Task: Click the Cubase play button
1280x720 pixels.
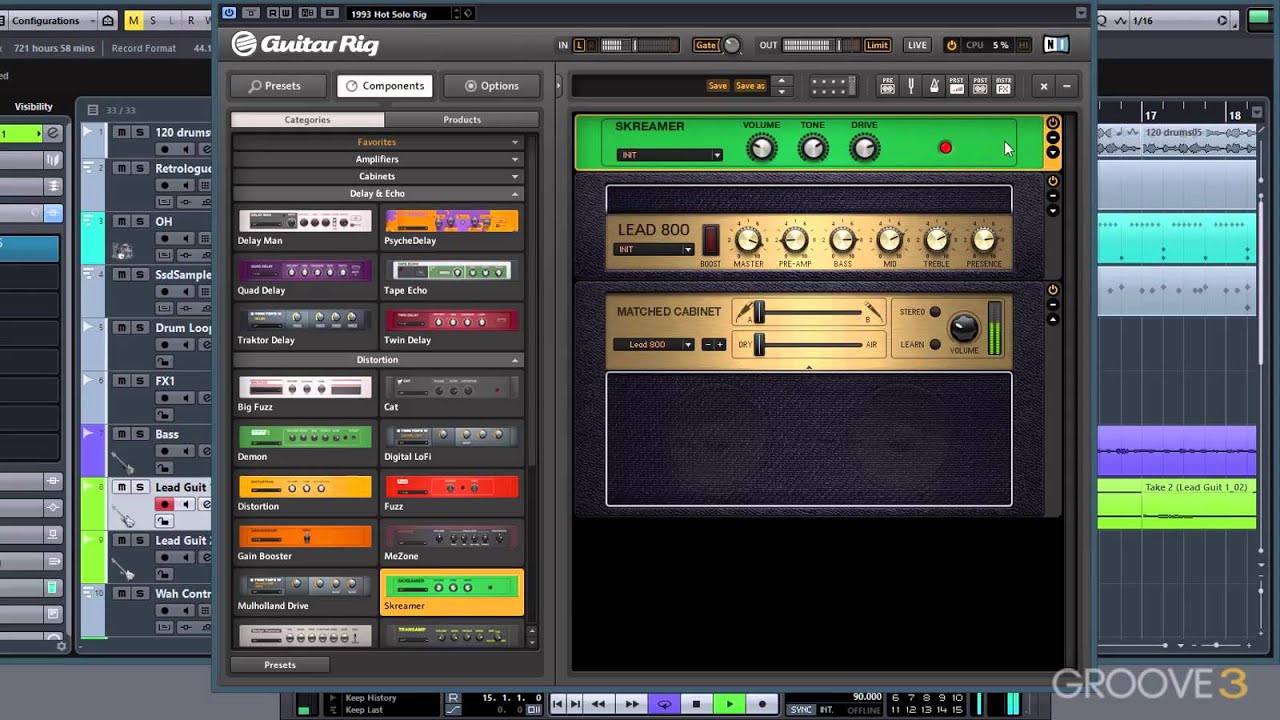Action: click(729, 704)
